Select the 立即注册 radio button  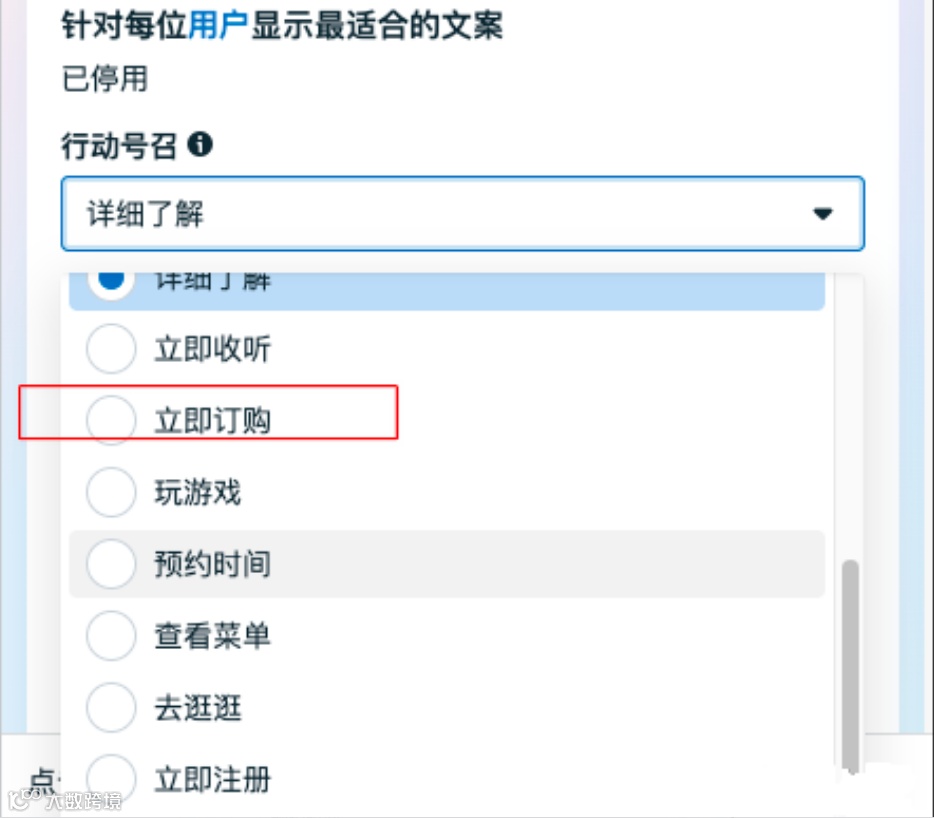click(x=111, y=779)
